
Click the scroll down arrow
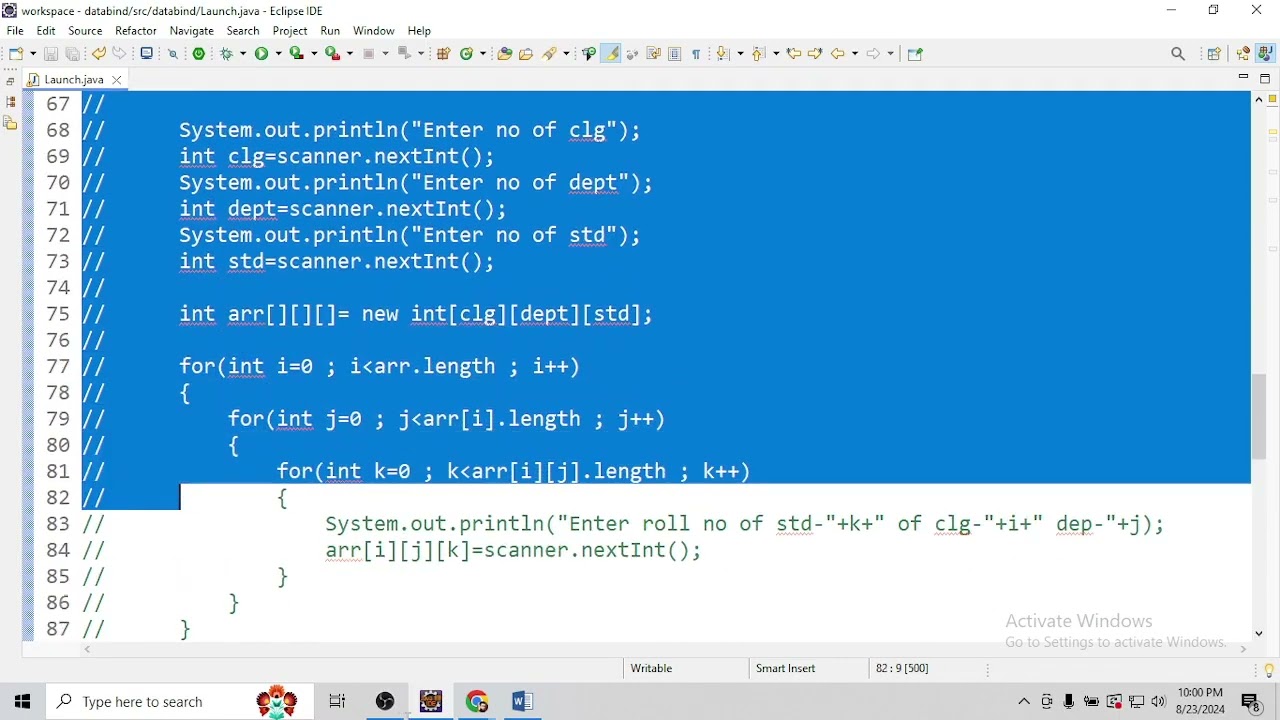tap(1260, 634)
